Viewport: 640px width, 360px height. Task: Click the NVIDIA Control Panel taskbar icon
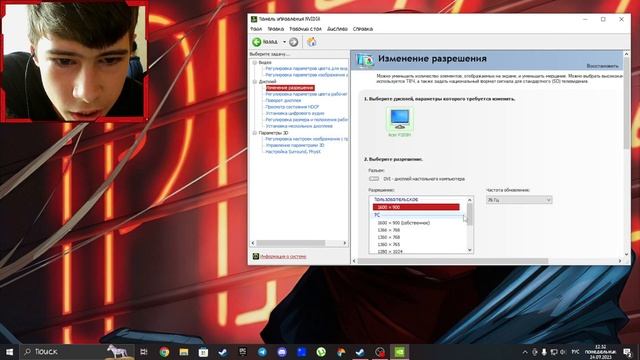400,352
